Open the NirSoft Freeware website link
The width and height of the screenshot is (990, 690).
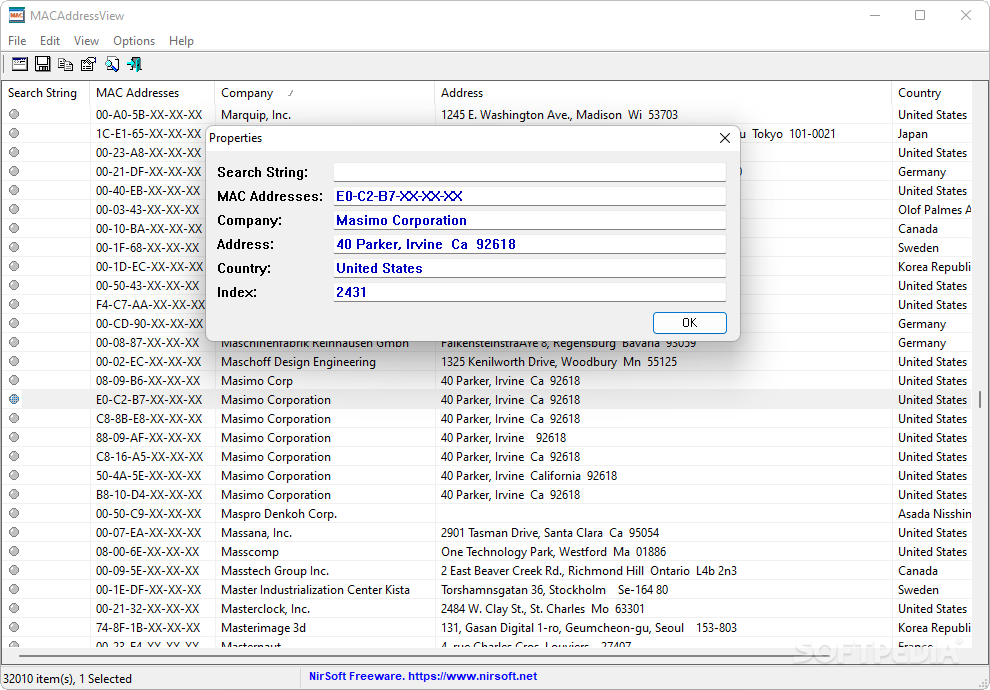click(x=423, y=676)
